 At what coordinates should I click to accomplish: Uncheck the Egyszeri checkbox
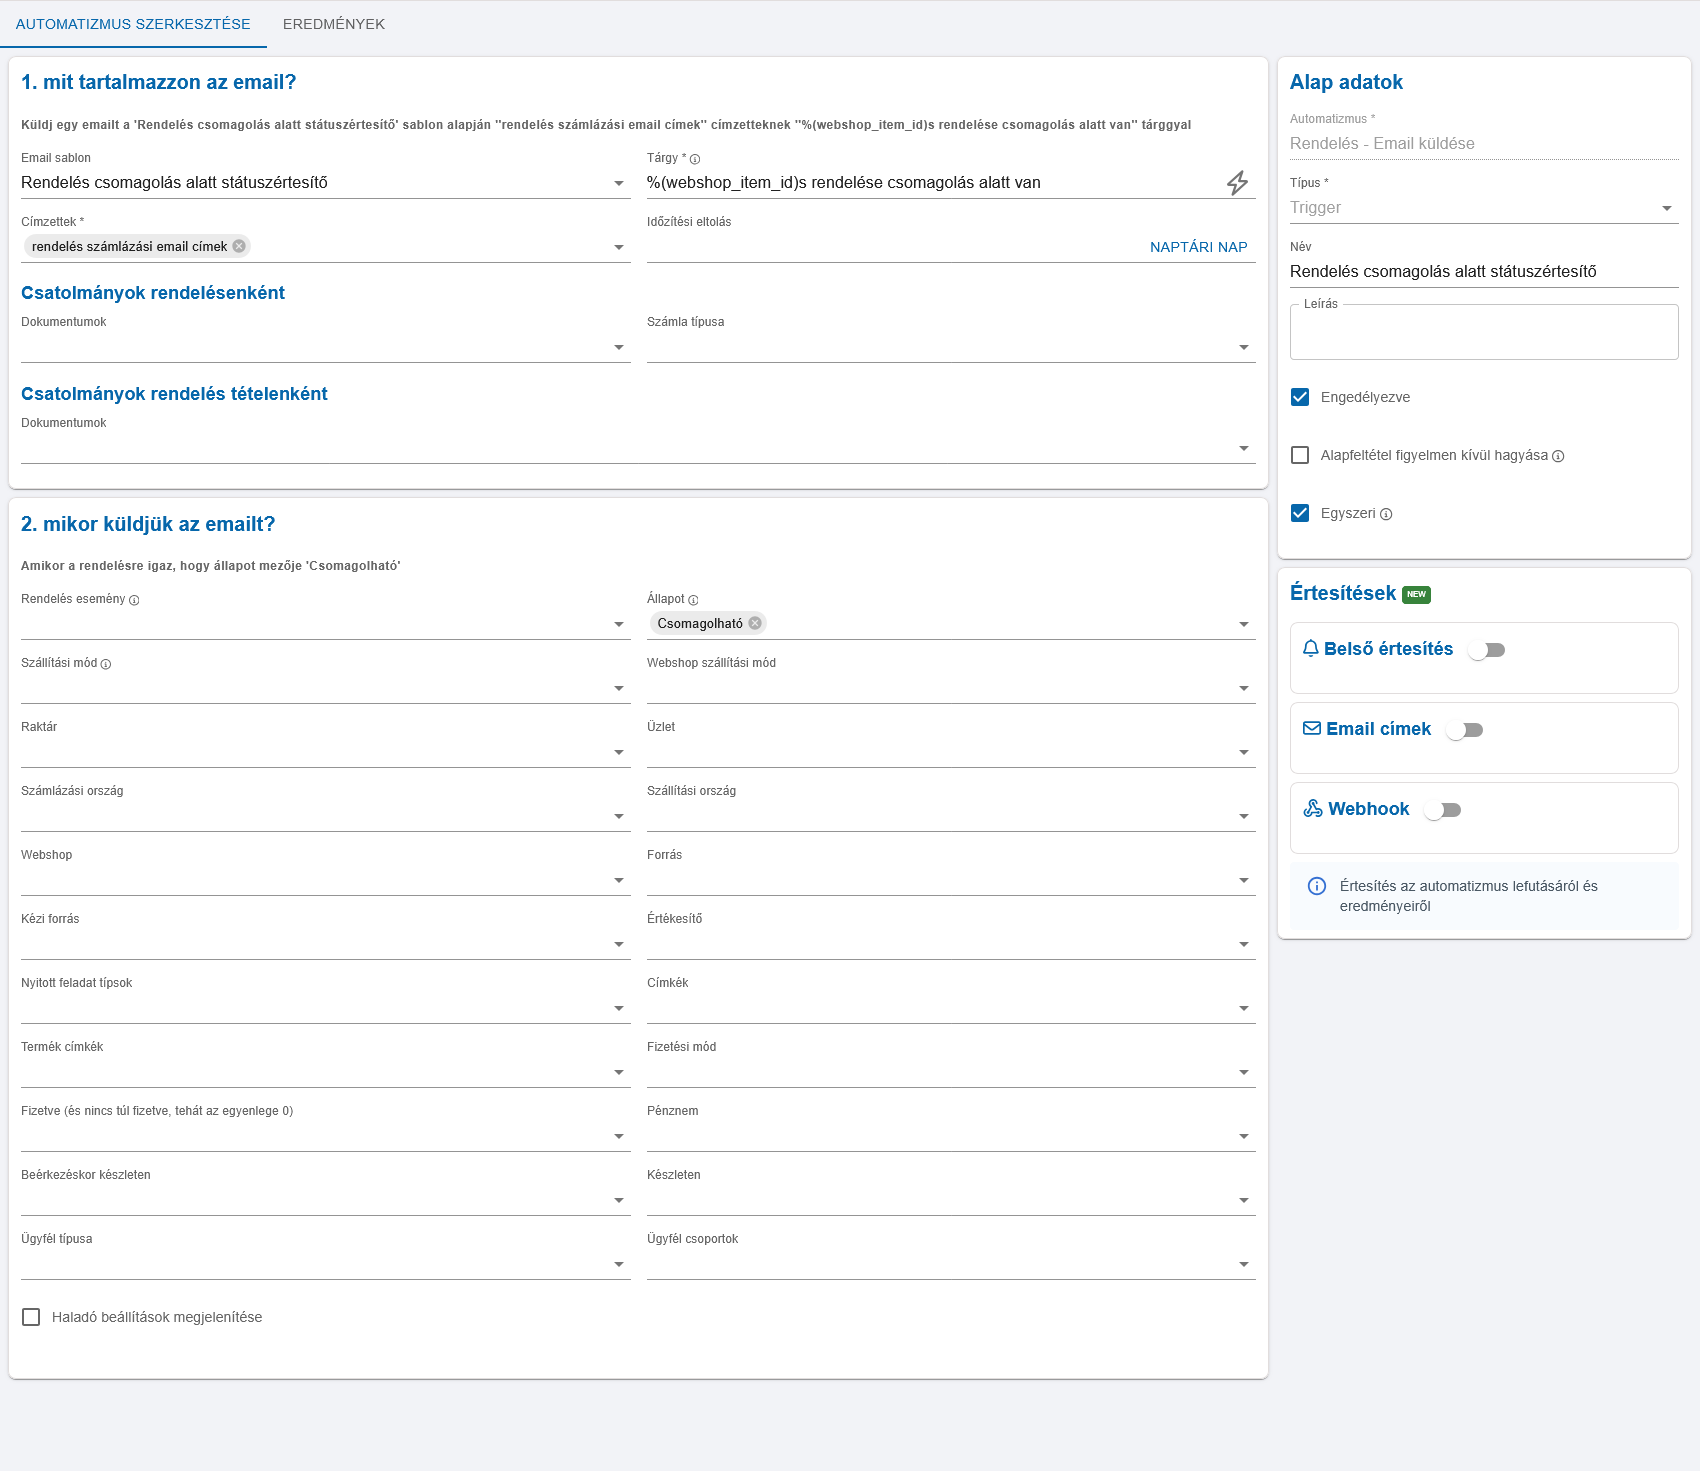click(x=1300, y=513)
